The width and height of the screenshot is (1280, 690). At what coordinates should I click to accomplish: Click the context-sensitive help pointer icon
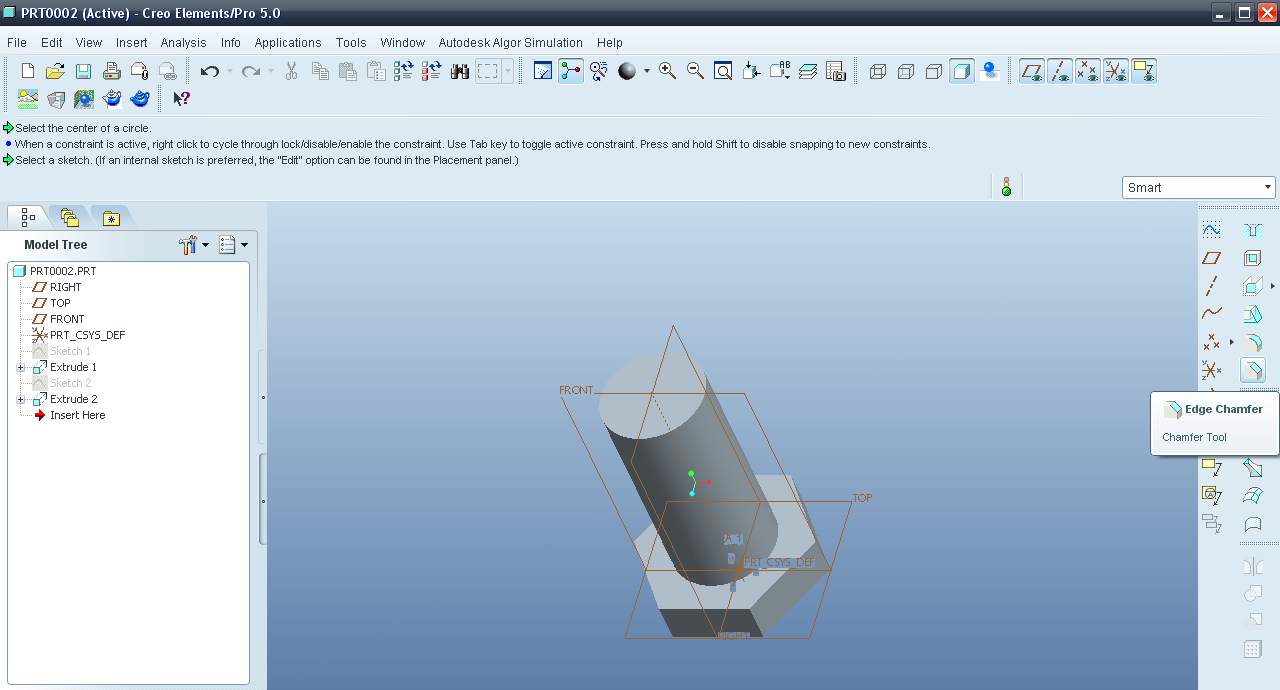pos(181,99)
